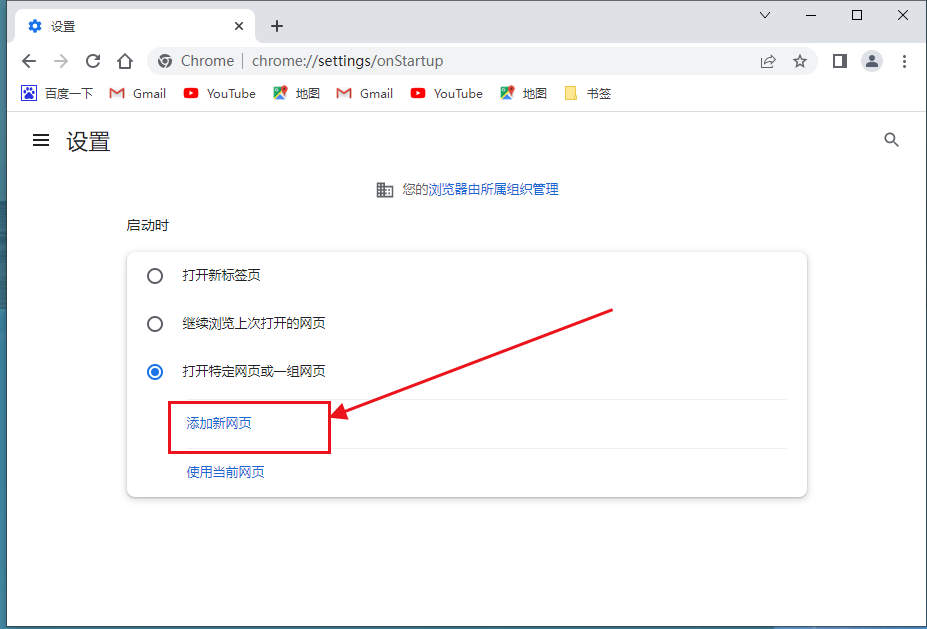
Task: Select the 设置 tab
Action: (136, 26)
